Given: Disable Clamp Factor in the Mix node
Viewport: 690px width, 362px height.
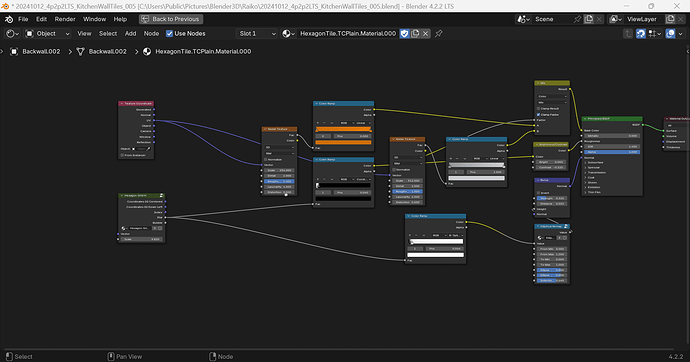Looking at the screenshot, I should [x=538, y=114].
